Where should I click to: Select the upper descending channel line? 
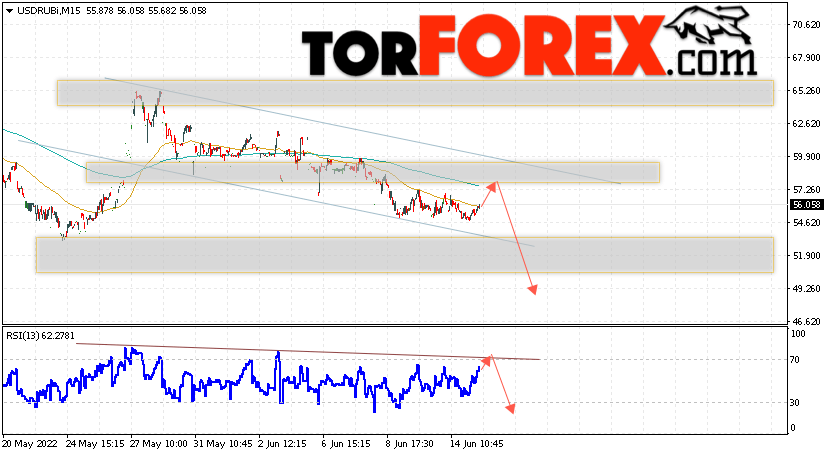click(362, 131)
